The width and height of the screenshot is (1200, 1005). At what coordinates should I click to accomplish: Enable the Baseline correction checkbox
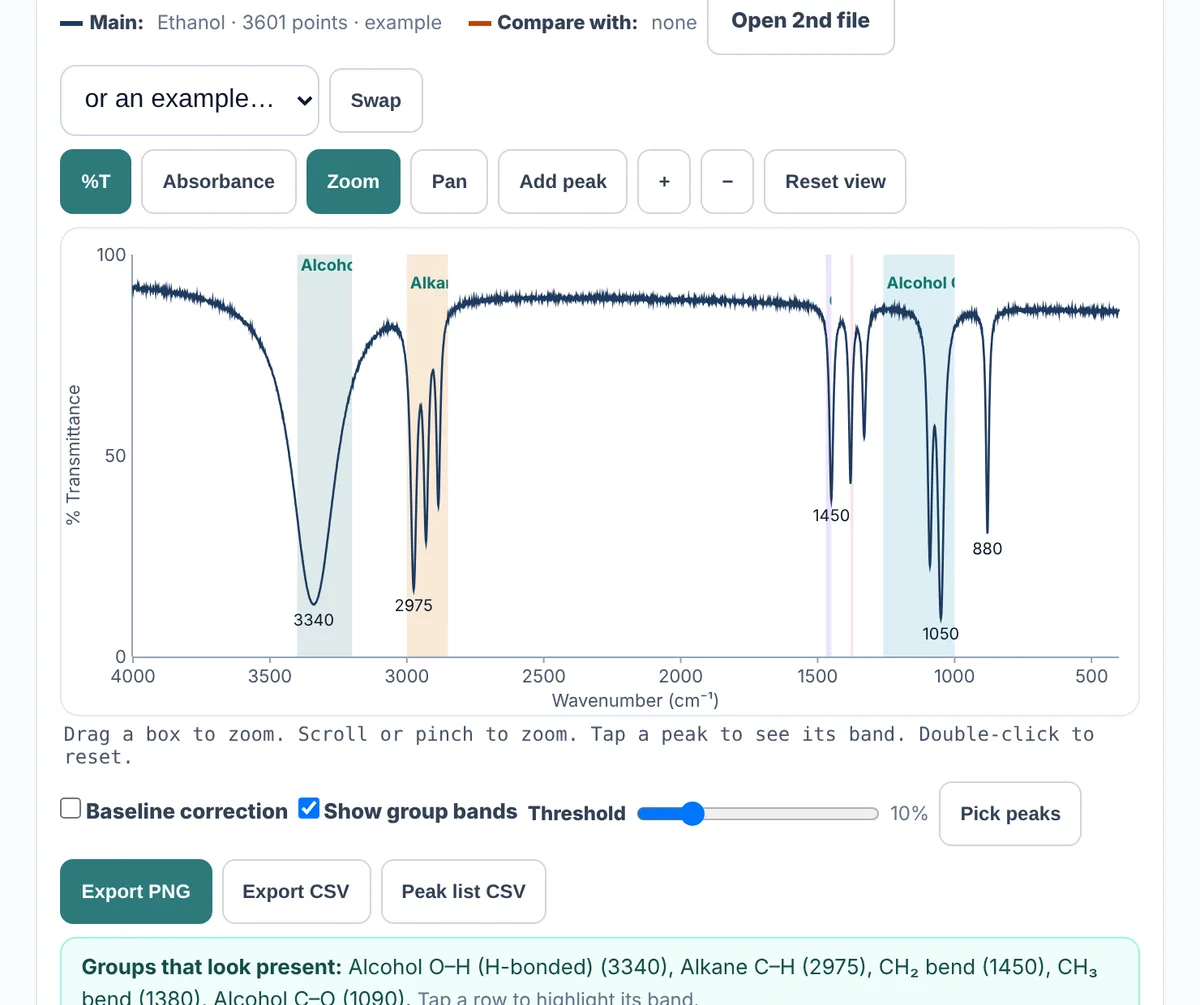click(x=71, y=809)
